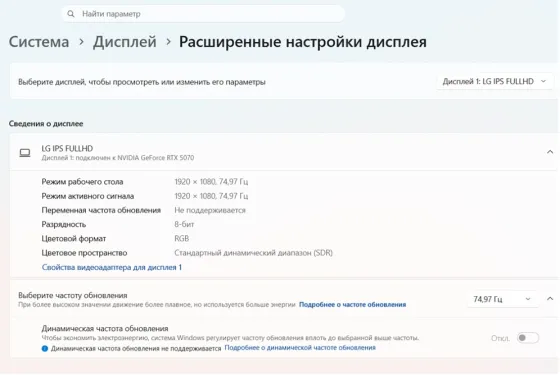Click the NVIDIA GeForce RTX 5070 connection subtitle

pyautogui.click(x=118, y=158)
